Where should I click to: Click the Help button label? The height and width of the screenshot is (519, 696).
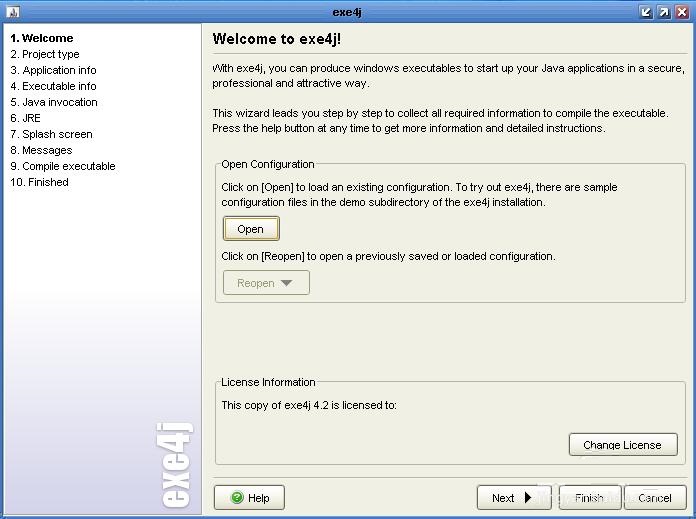coord(258,498)
